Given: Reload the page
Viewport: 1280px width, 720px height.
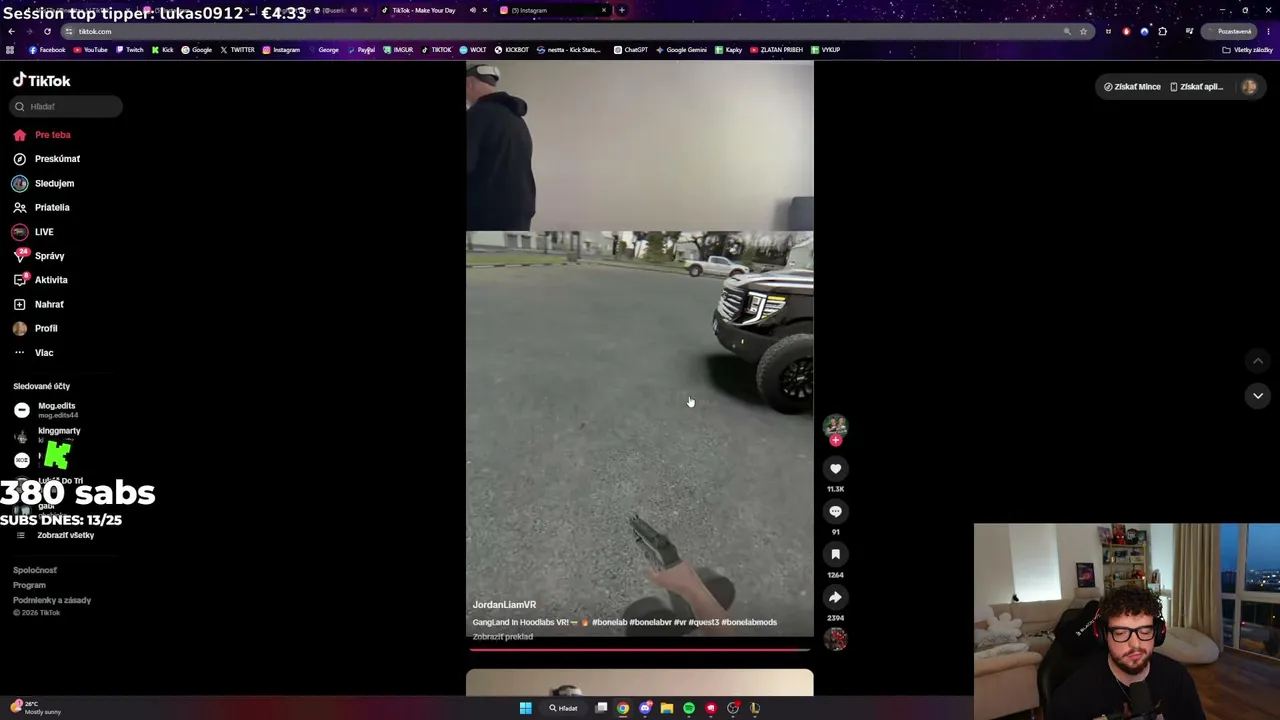Looking at the screenshot, I should point(47,31).
